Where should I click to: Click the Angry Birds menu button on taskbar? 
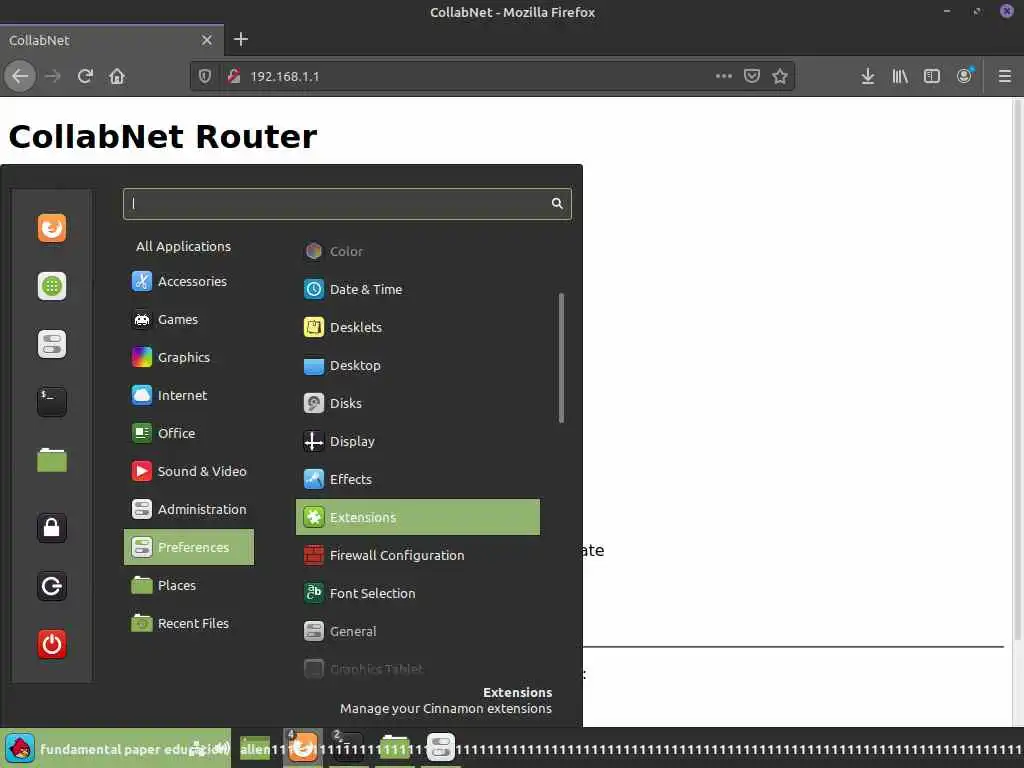click(20, 748)
